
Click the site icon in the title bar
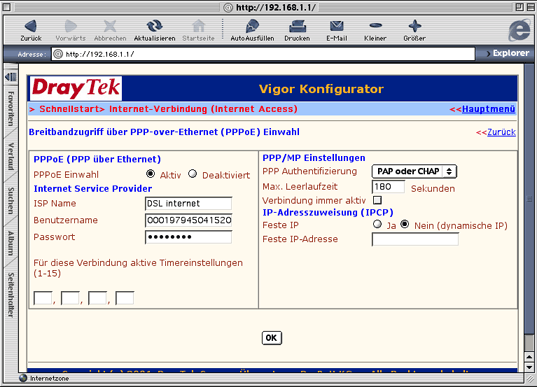(x=228, y=7)
